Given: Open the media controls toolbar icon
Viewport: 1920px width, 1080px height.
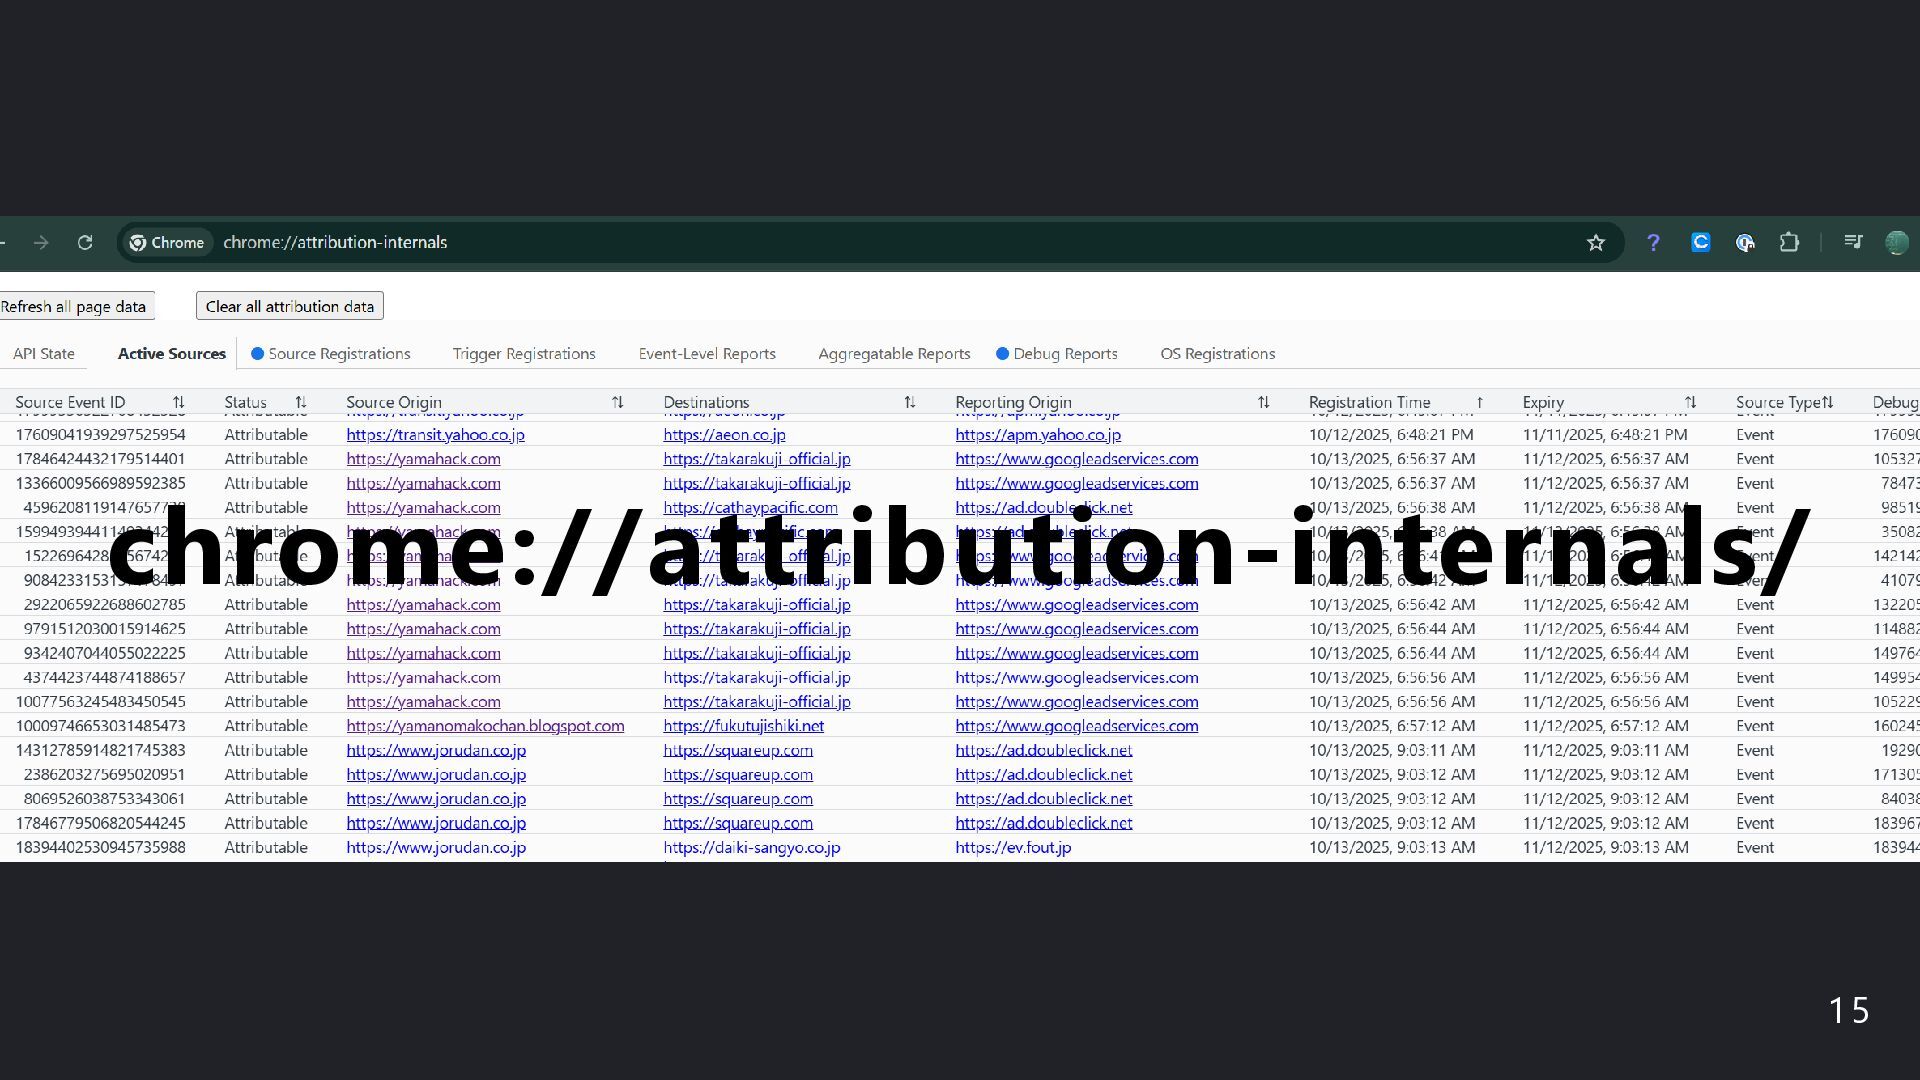Looking at the screenshot, I should (x=1853, y=243).
